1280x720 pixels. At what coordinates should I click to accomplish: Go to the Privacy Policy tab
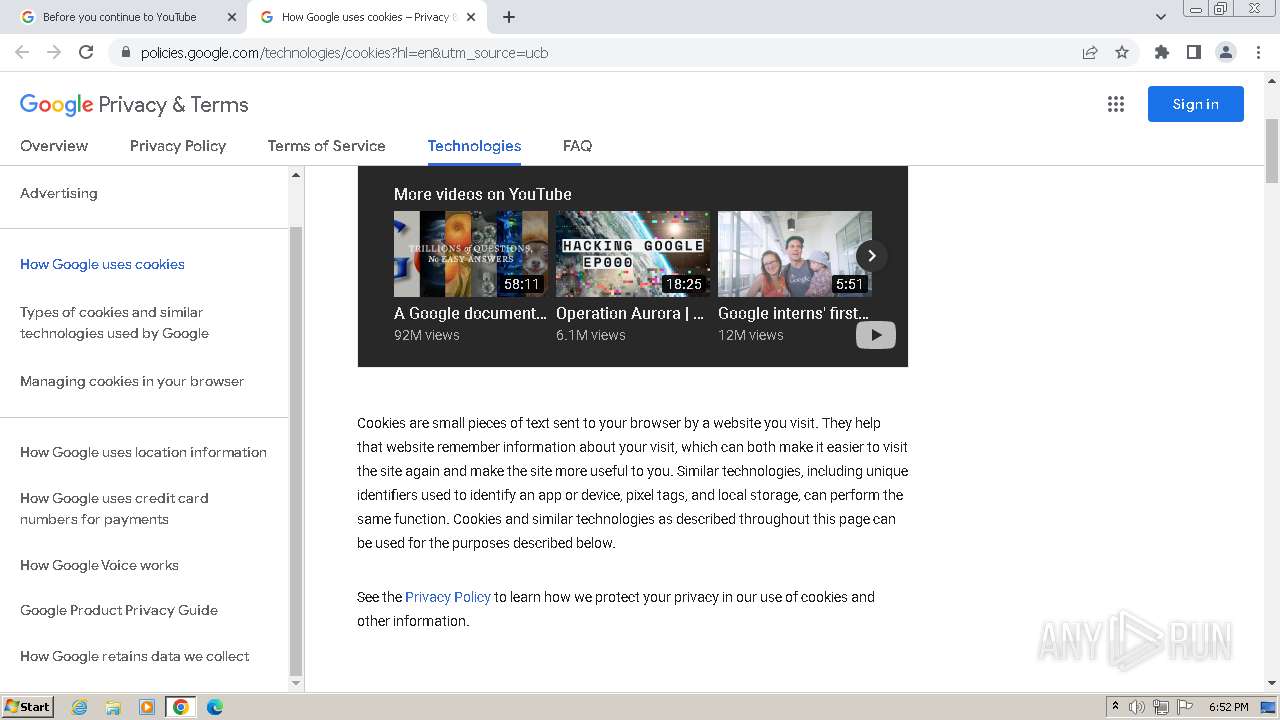(x=178, y=146)
